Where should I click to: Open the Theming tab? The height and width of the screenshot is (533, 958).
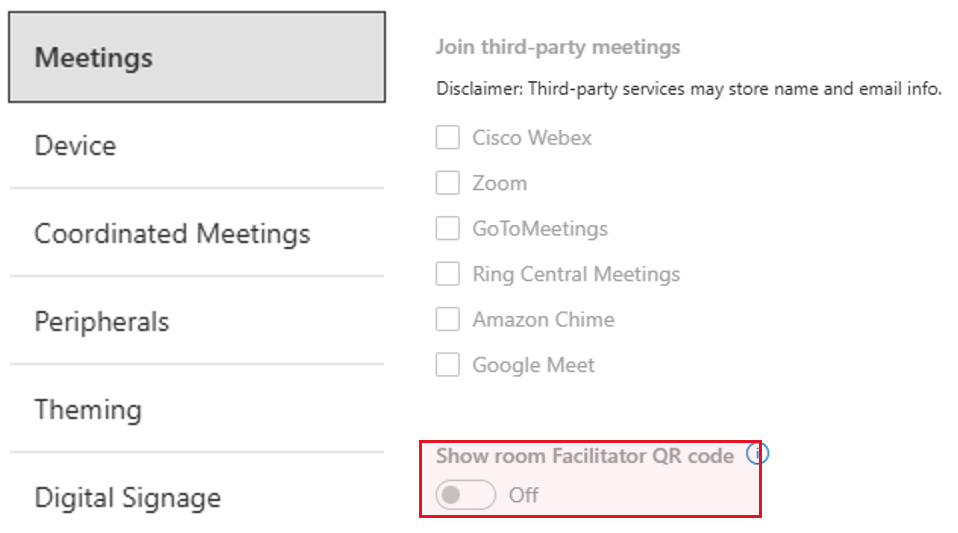point(196,410)
